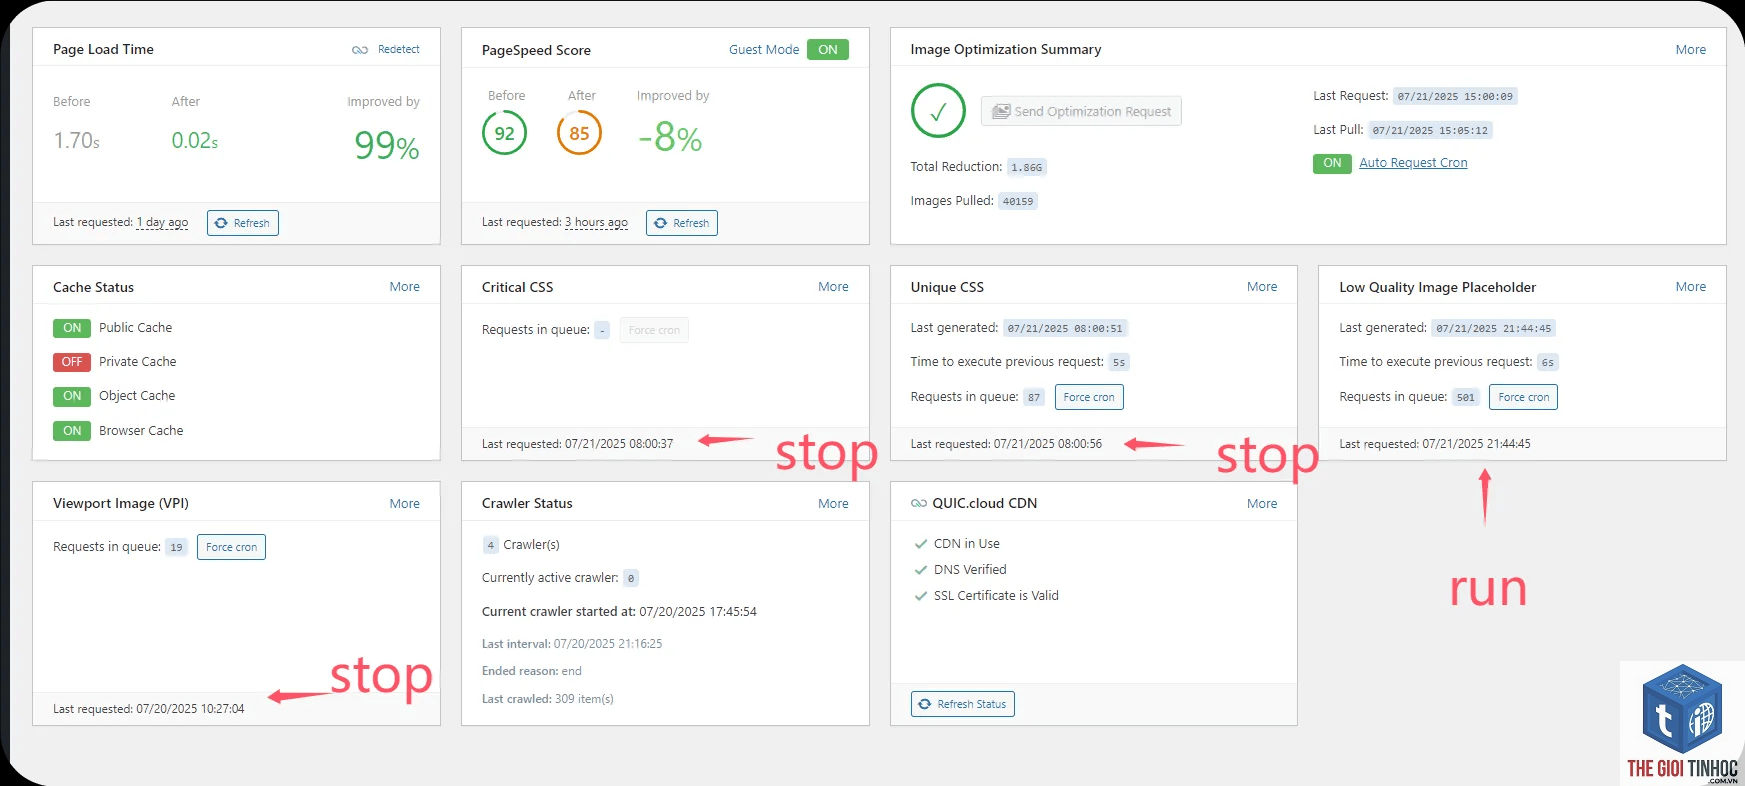Open More in Low Quality Image Placeholder
This screenshot has height=786, width=1745.
(1691, 287)
